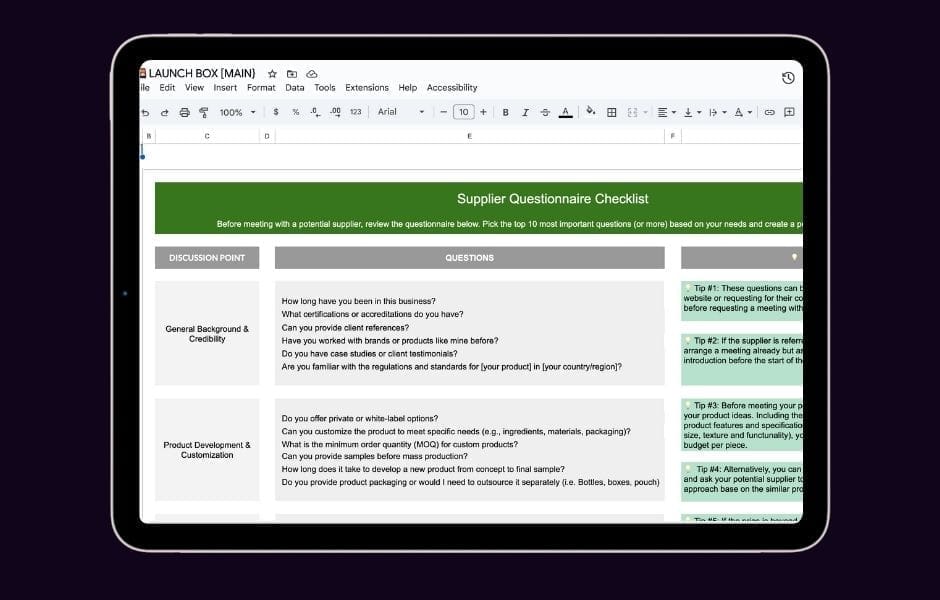Select column D header
The height and width of the screenshot is (600, 940).
pos(267,136)
